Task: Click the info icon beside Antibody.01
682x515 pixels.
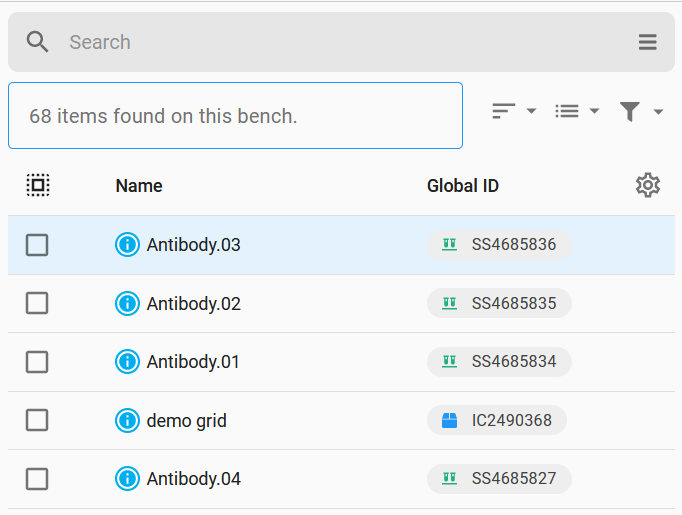Action: pos(127,362)
